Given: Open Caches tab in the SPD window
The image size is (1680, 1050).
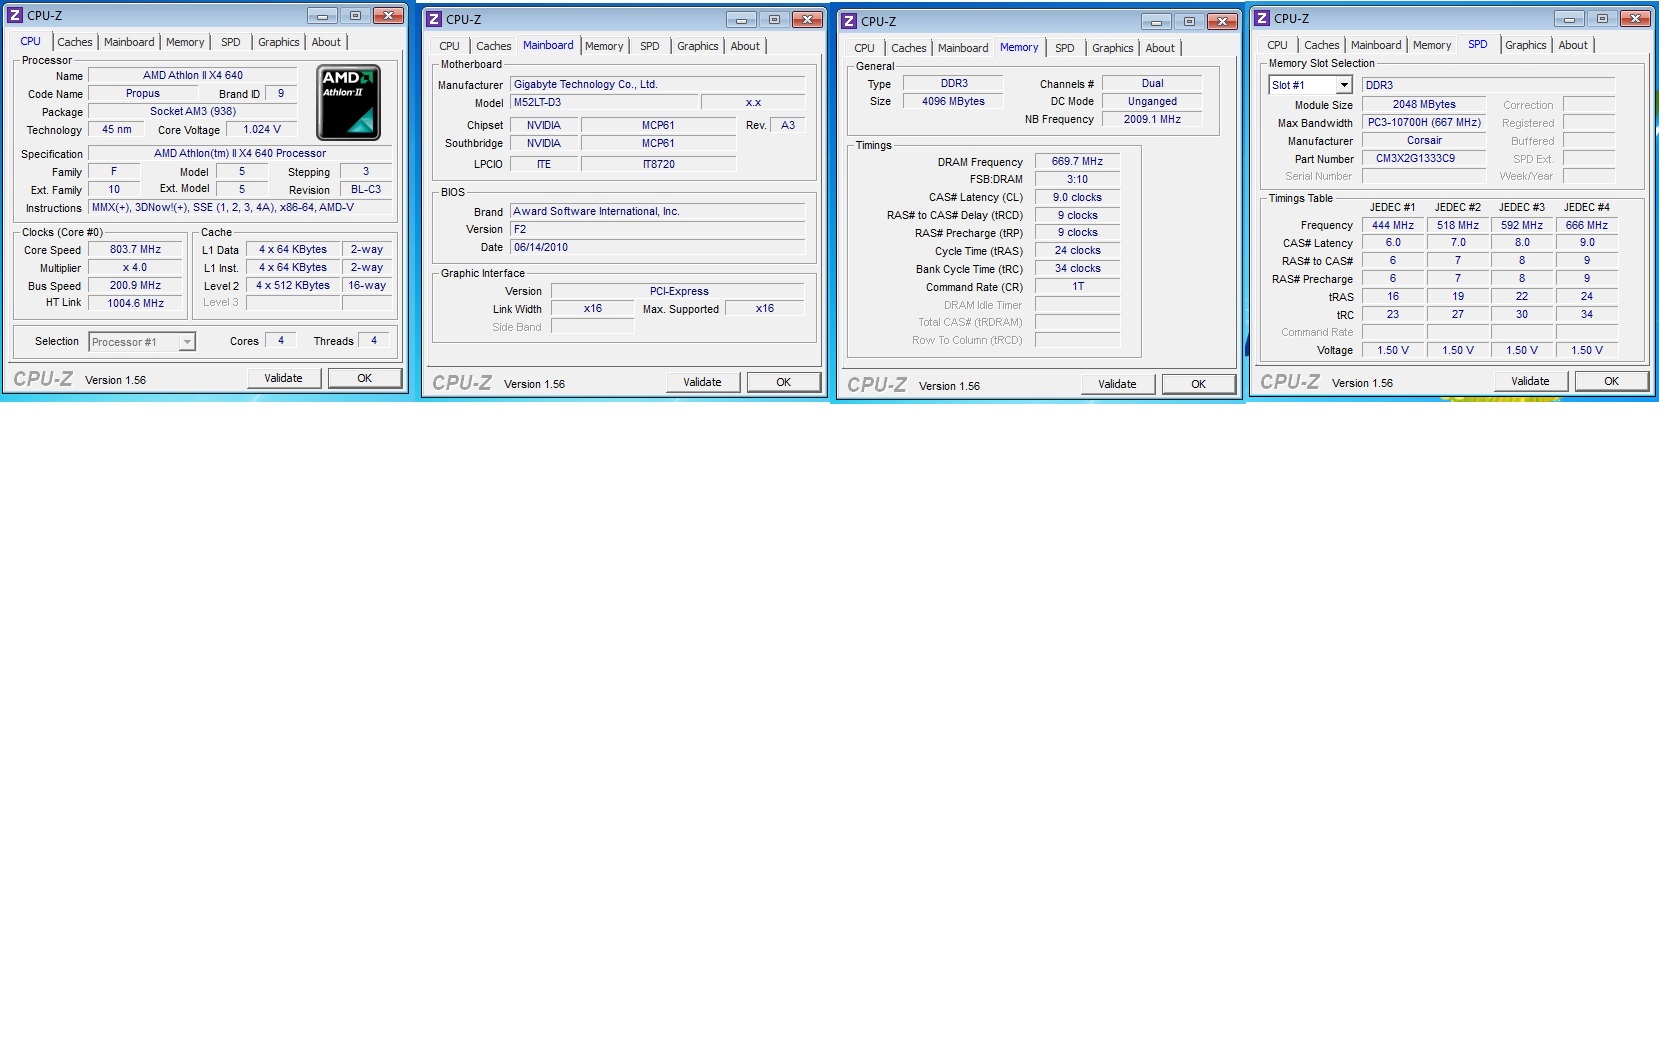Looking at the screenshot, I should (1322, 45).
